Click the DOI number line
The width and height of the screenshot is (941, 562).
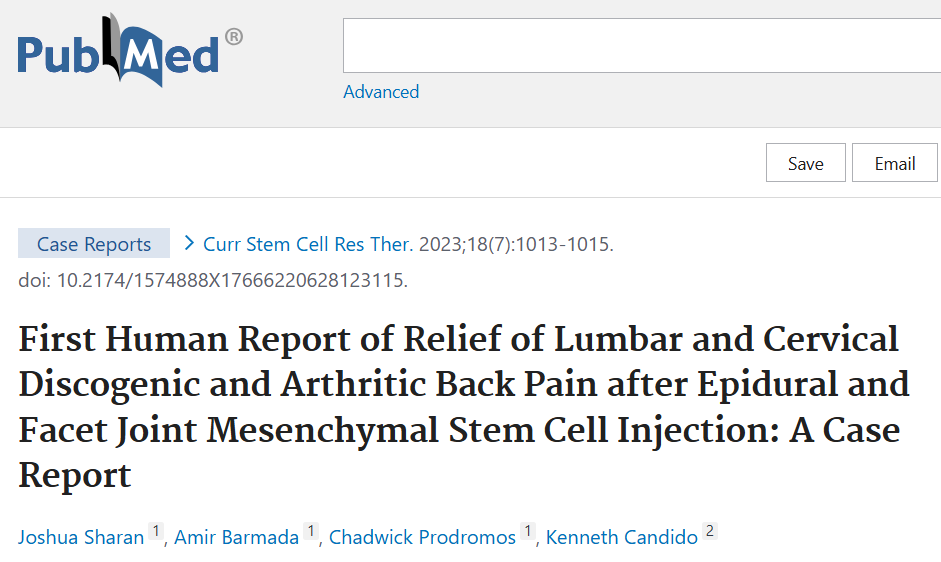(213, 280)
